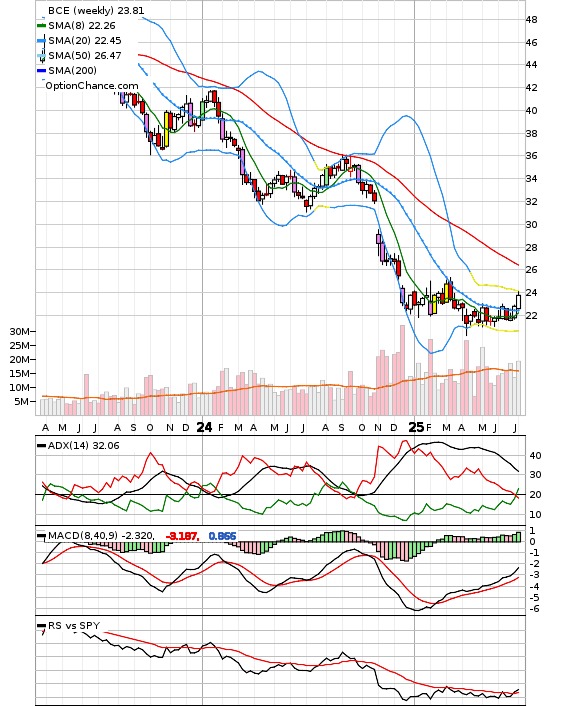This screenshot has height=706, width=566.
Task: Click the 46 price axis label
Action: pyautogui.click(x=531, y=43)
